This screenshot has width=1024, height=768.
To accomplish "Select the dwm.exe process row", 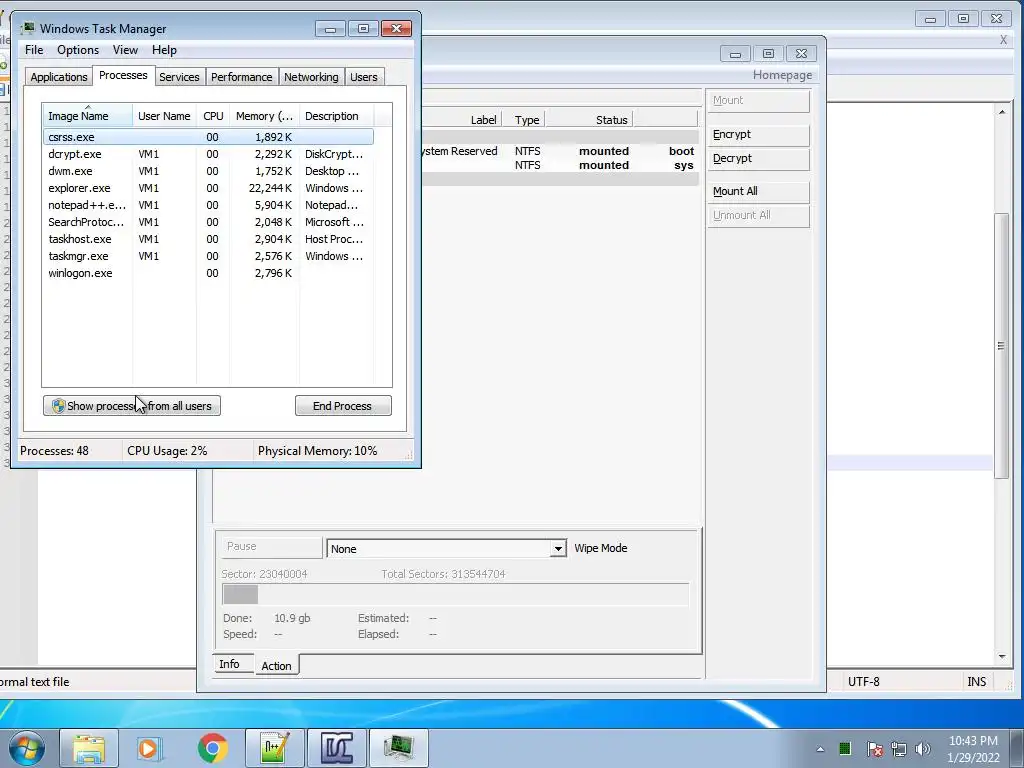I will (208, 171).
